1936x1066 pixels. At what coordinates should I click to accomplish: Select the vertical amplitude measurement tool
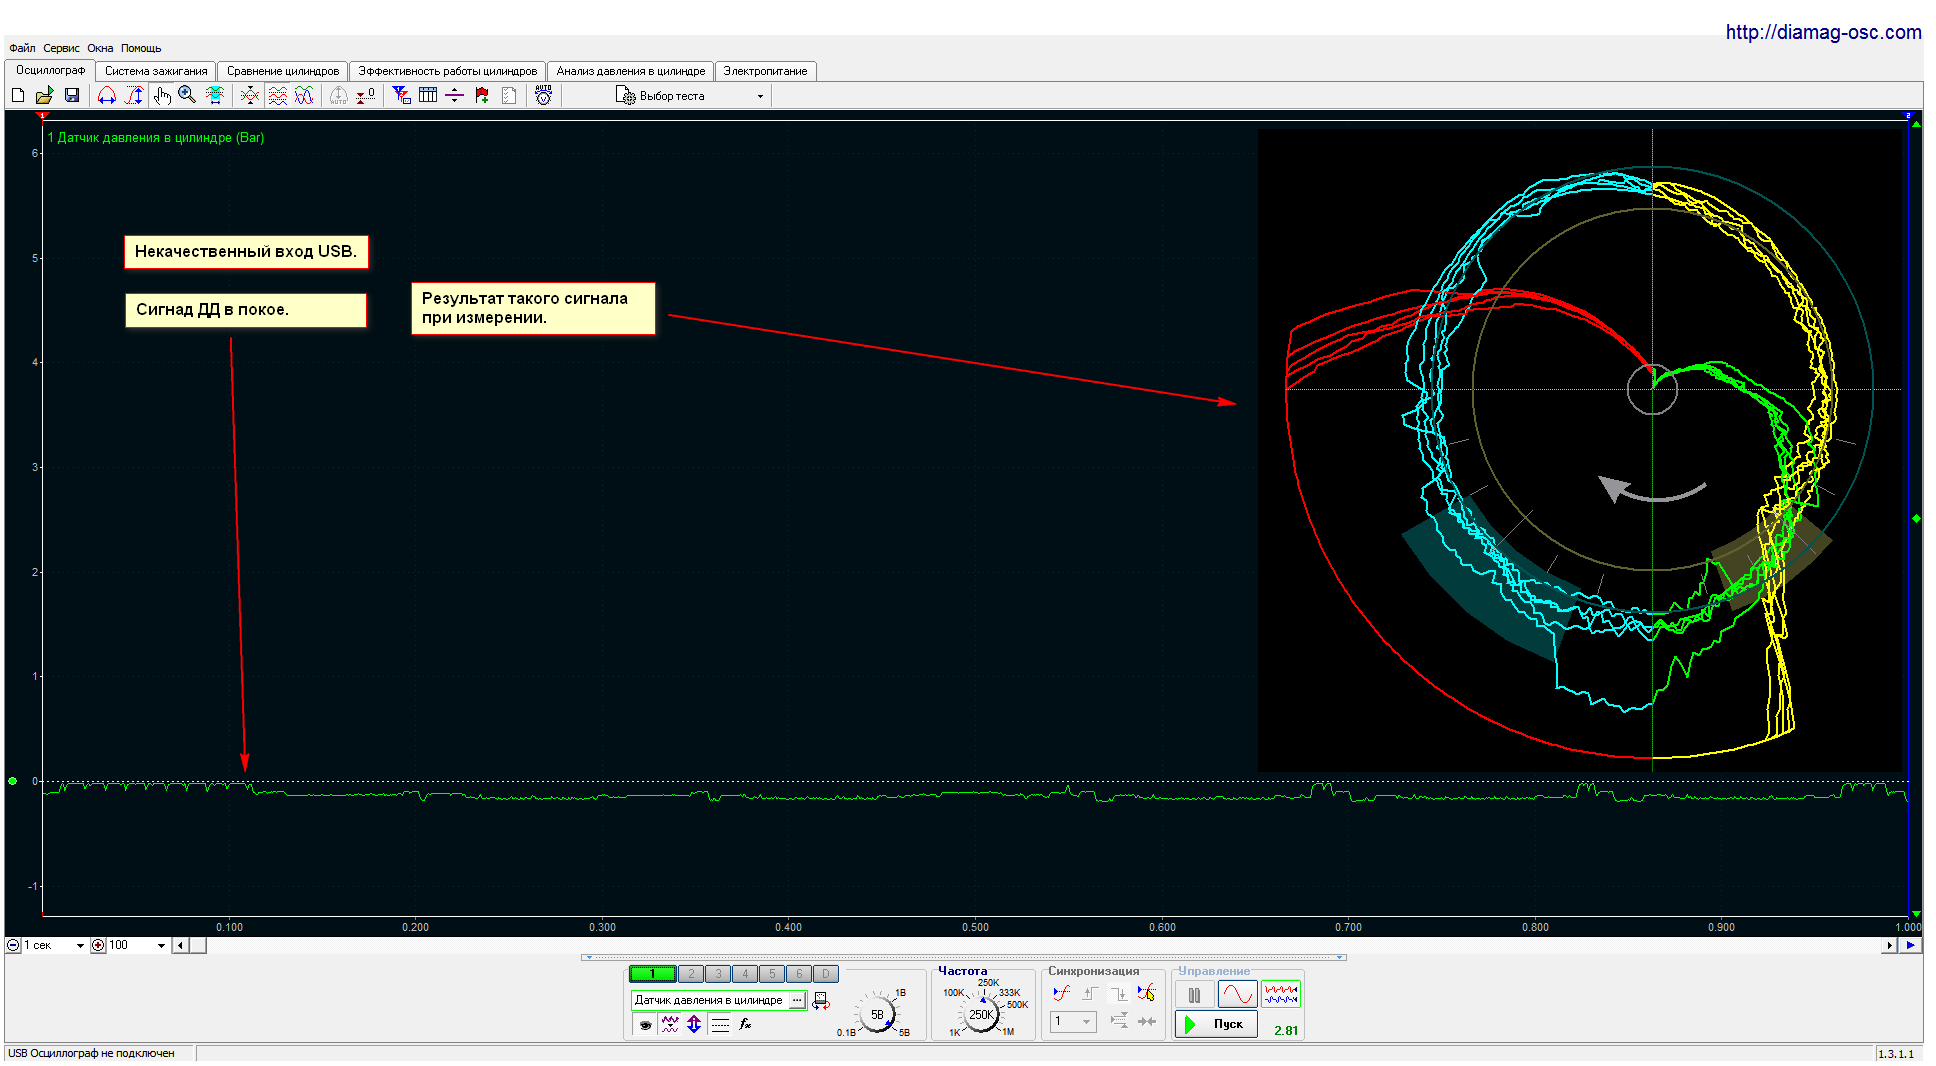coord(135,95)
